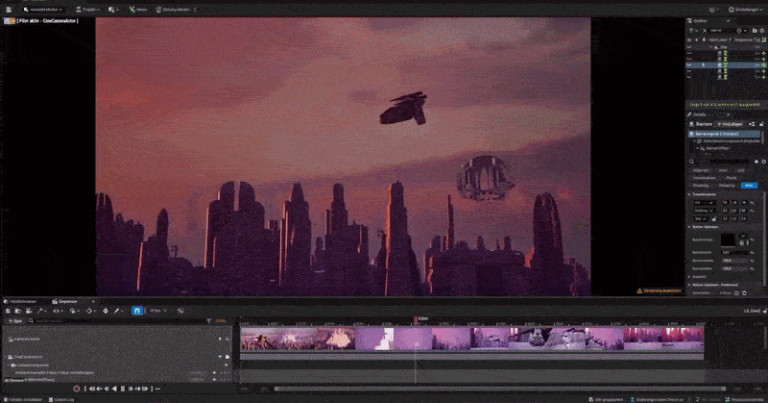
Task: Select the Sequencer tab
Action: pyautogui.click(x=68, y=300)
